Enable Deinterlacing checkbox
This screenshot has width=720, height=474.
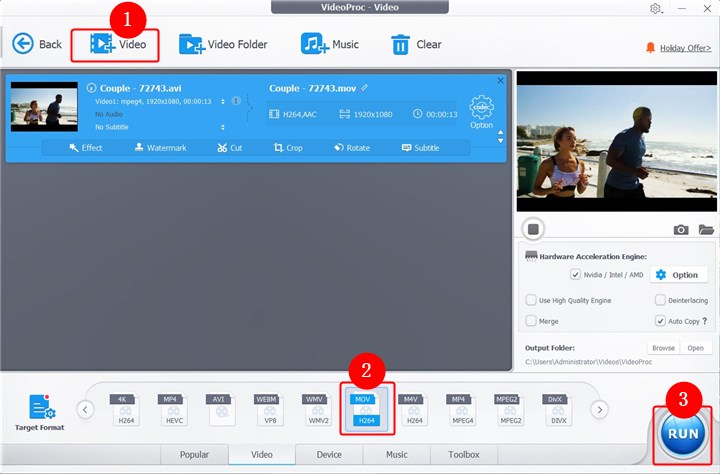pyautogui.click(x=660, y=300)
